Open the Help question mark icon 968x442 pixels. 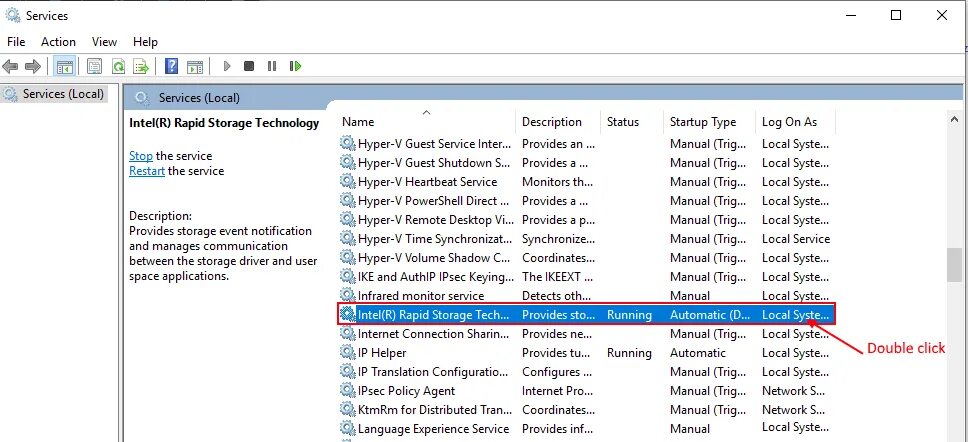(x=172, y=66)
